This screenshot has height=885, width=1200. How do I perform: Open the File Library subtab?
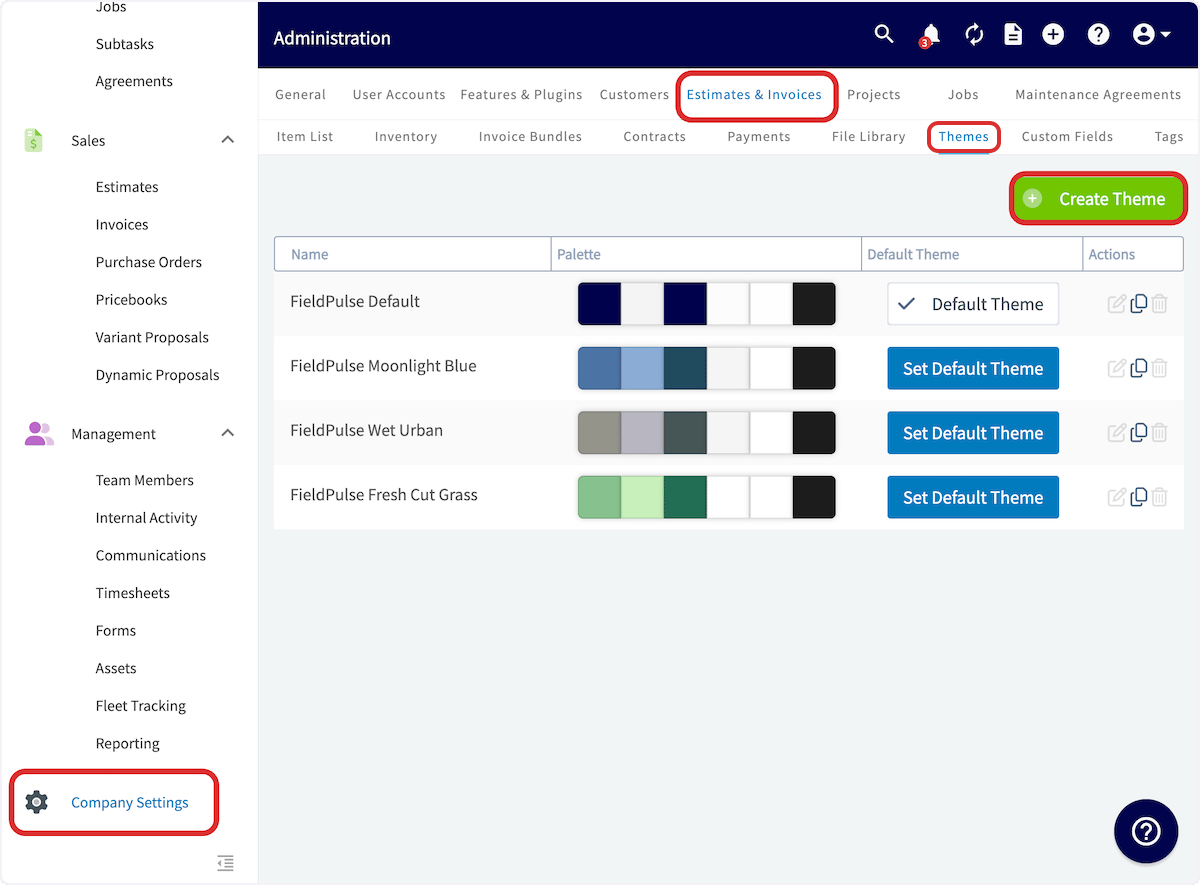point(868,136)
